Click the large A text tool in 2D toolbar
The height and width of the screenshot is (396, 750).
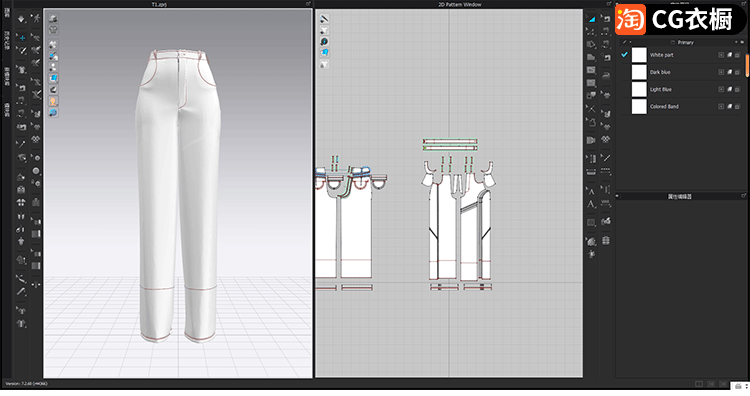coord(591,191)
